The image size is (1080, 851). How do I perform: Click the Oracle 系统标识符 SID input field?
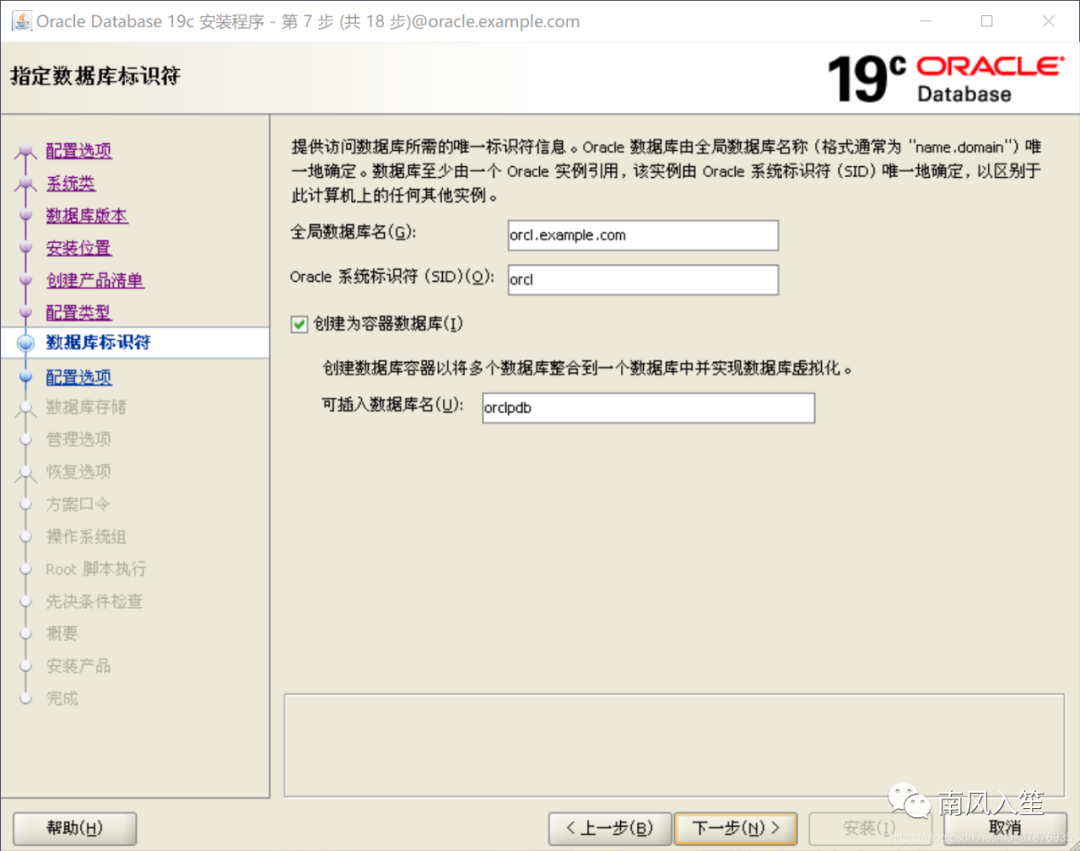pyautogui.click(x=643, y=280)
